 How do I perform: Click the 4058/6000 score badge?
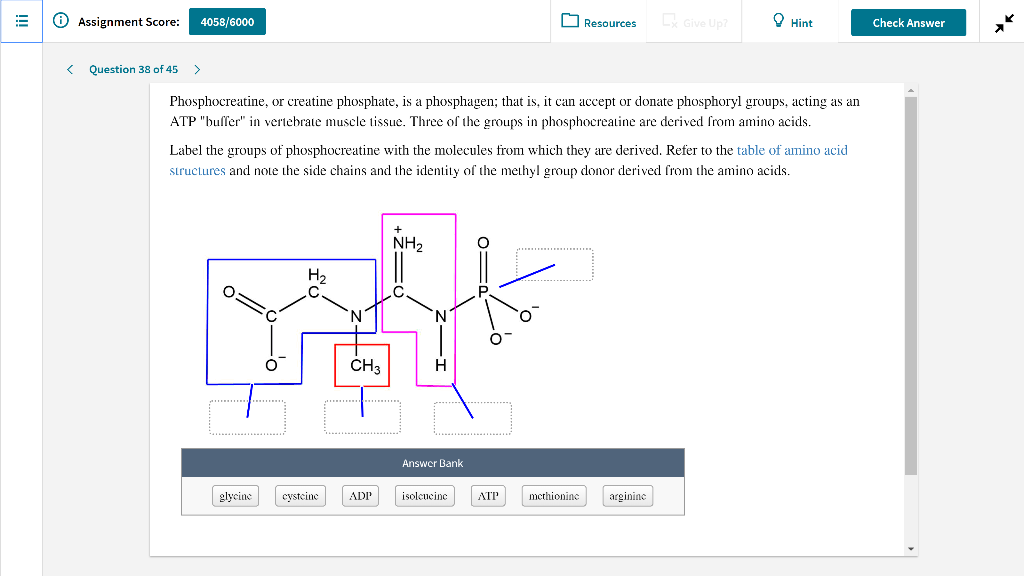point(228,20)
